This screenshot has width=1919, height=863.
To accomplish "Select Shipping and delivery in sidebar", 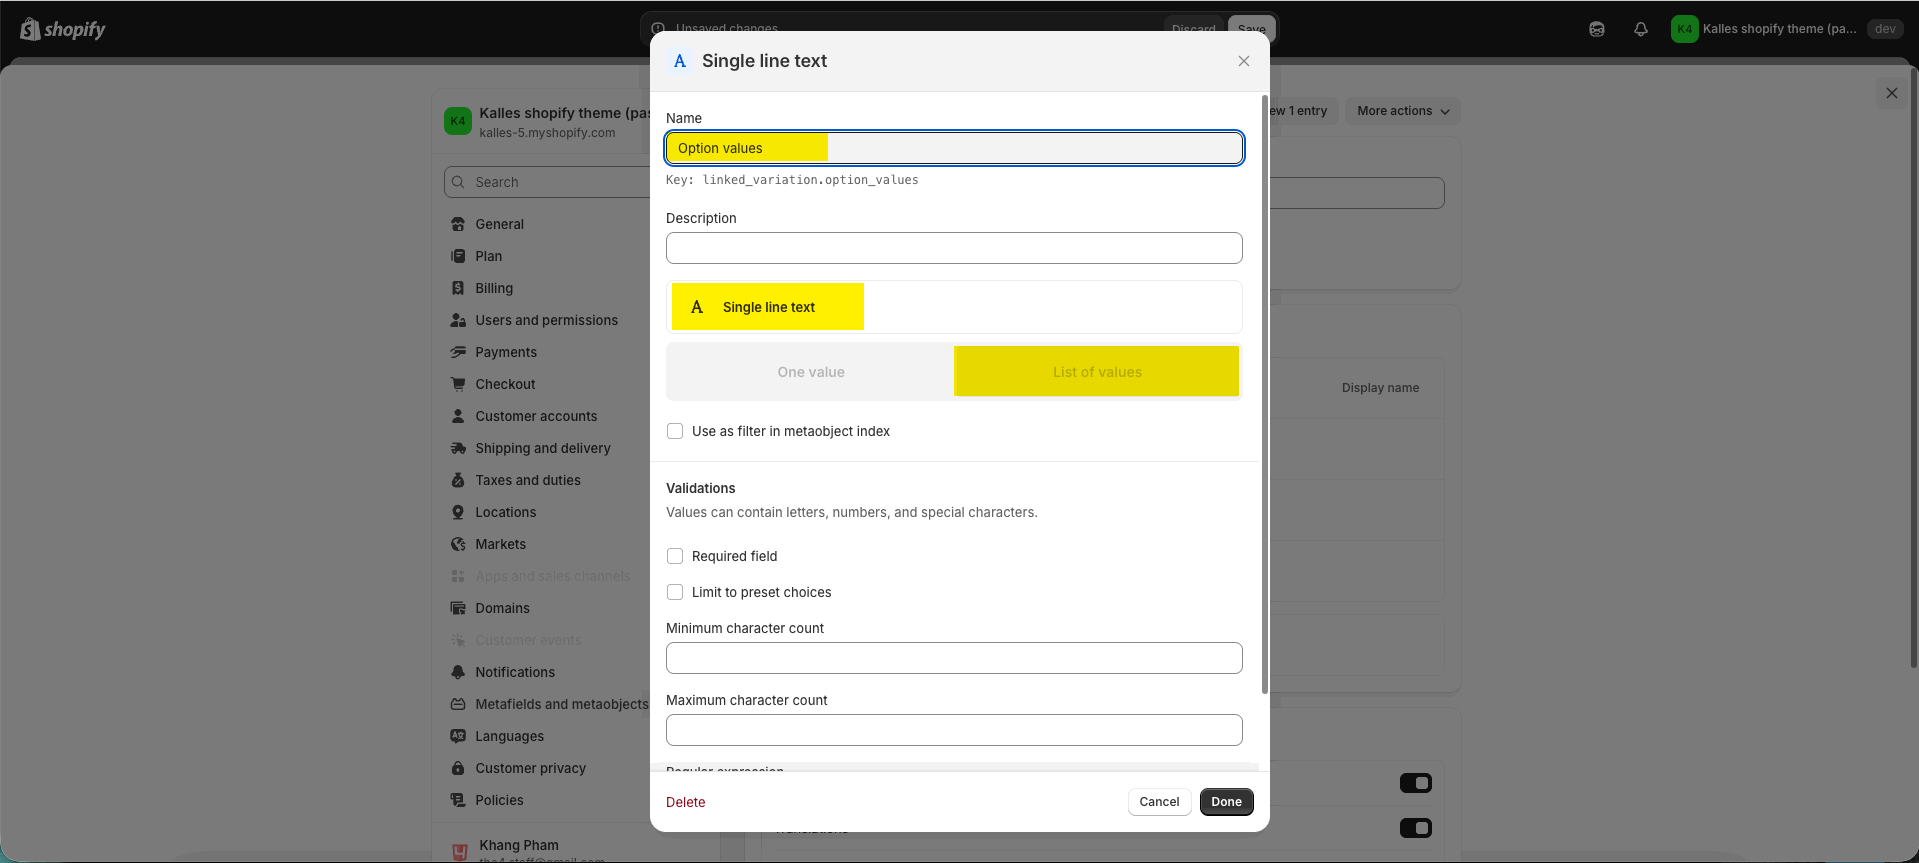I will [542, 448].
